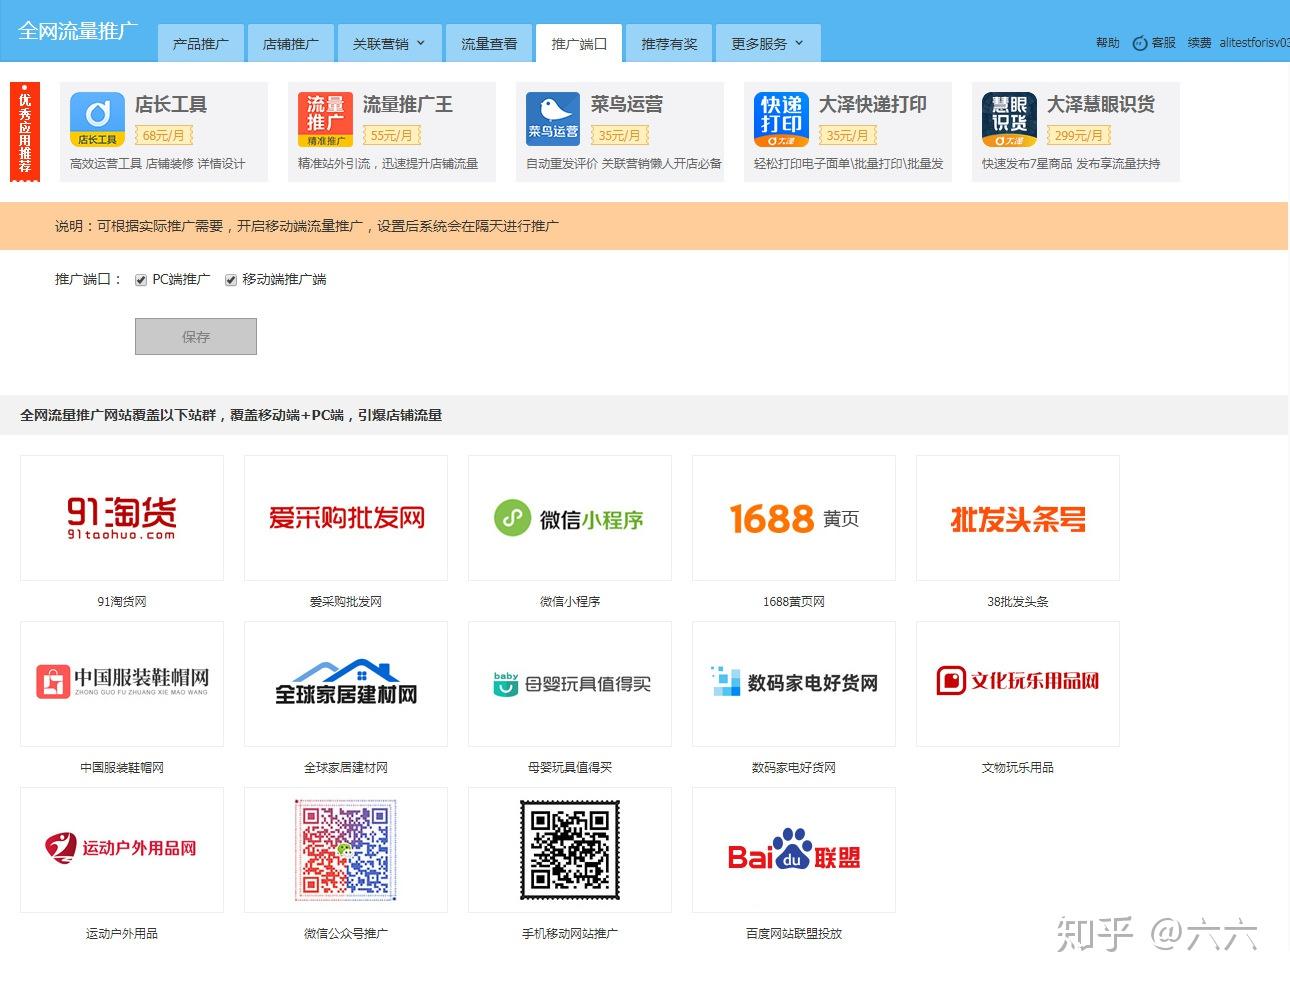The width and height of the screenshot is (1290, 986).
Task: Switch to the 店铺推广 tab
Action: tap(290, 43)
